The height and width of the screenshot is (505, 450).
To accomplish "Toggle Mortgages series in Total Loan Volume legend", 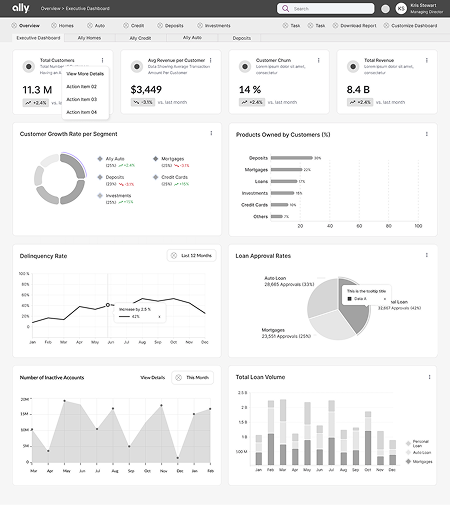I will [419, 461].
